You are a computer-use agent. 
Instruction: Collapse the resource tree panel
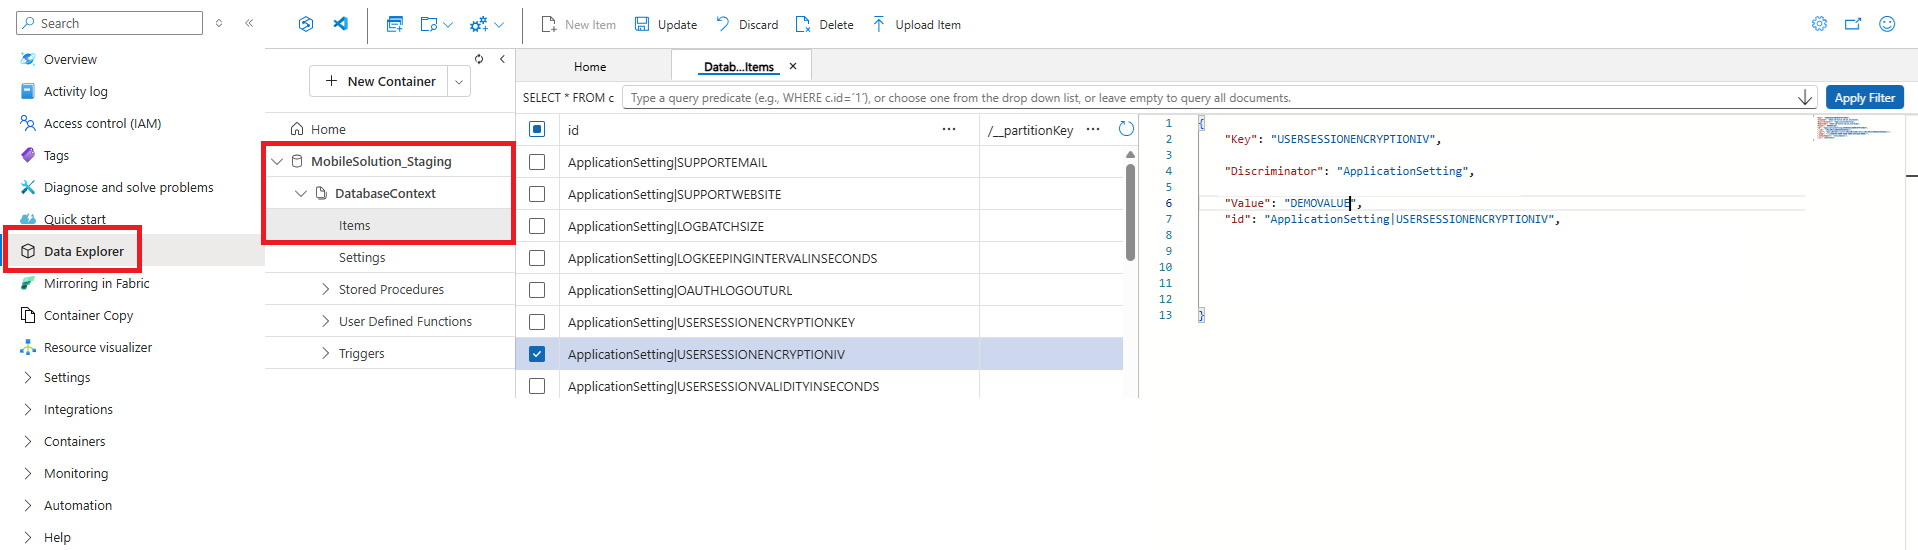click(x=502, y=59)
